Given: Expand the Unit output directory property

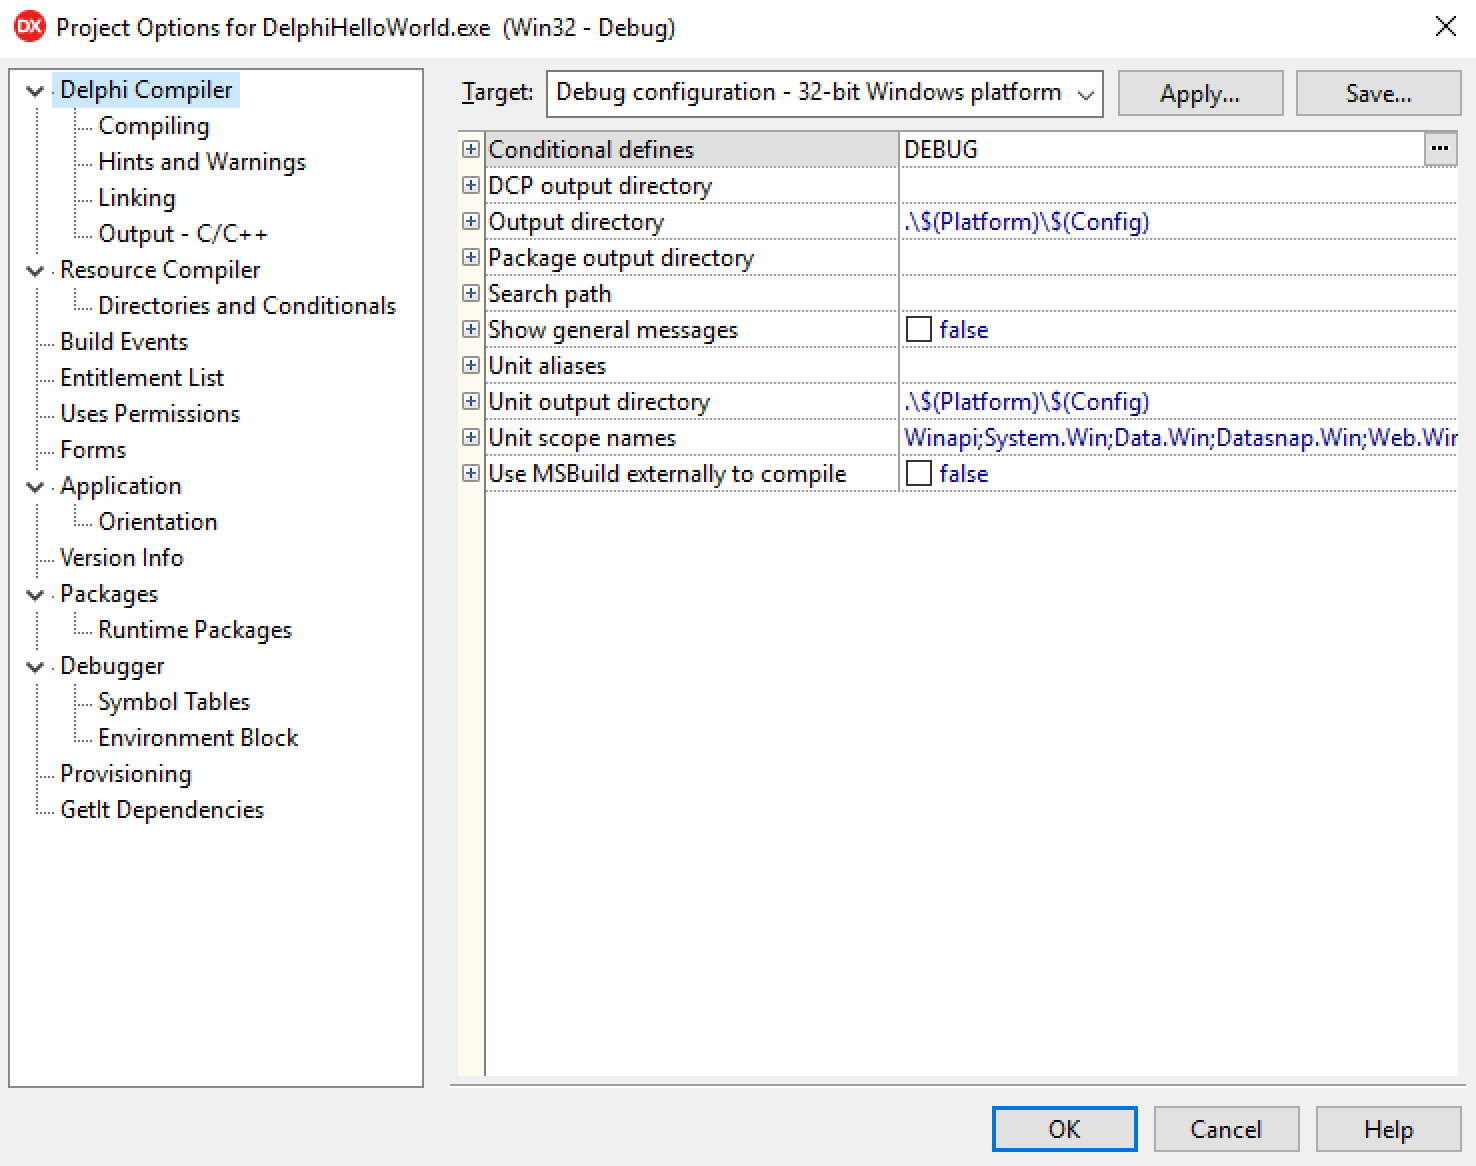Looking at the screenshot, I should 471,401.
